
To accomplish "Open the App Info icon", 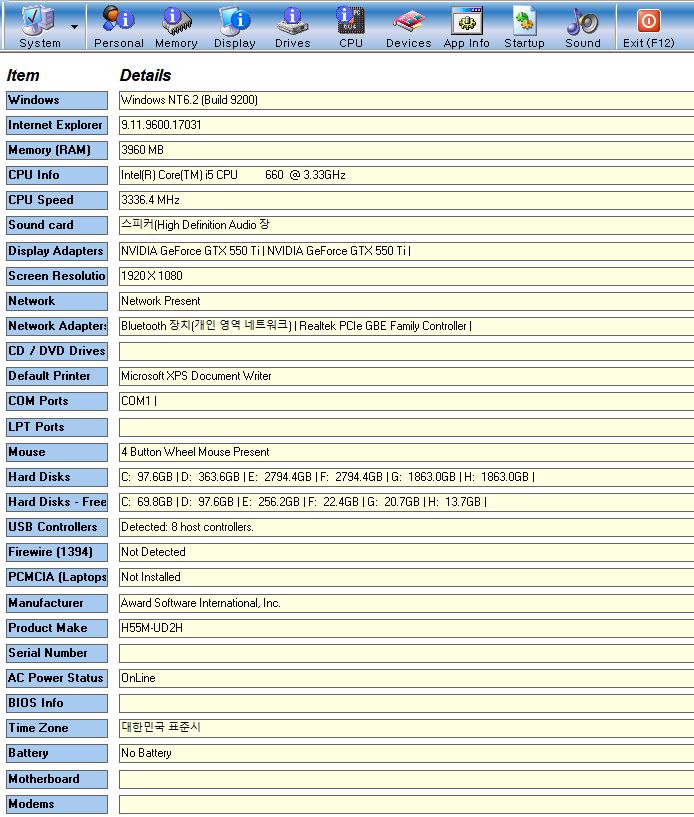I will point(466,22).
